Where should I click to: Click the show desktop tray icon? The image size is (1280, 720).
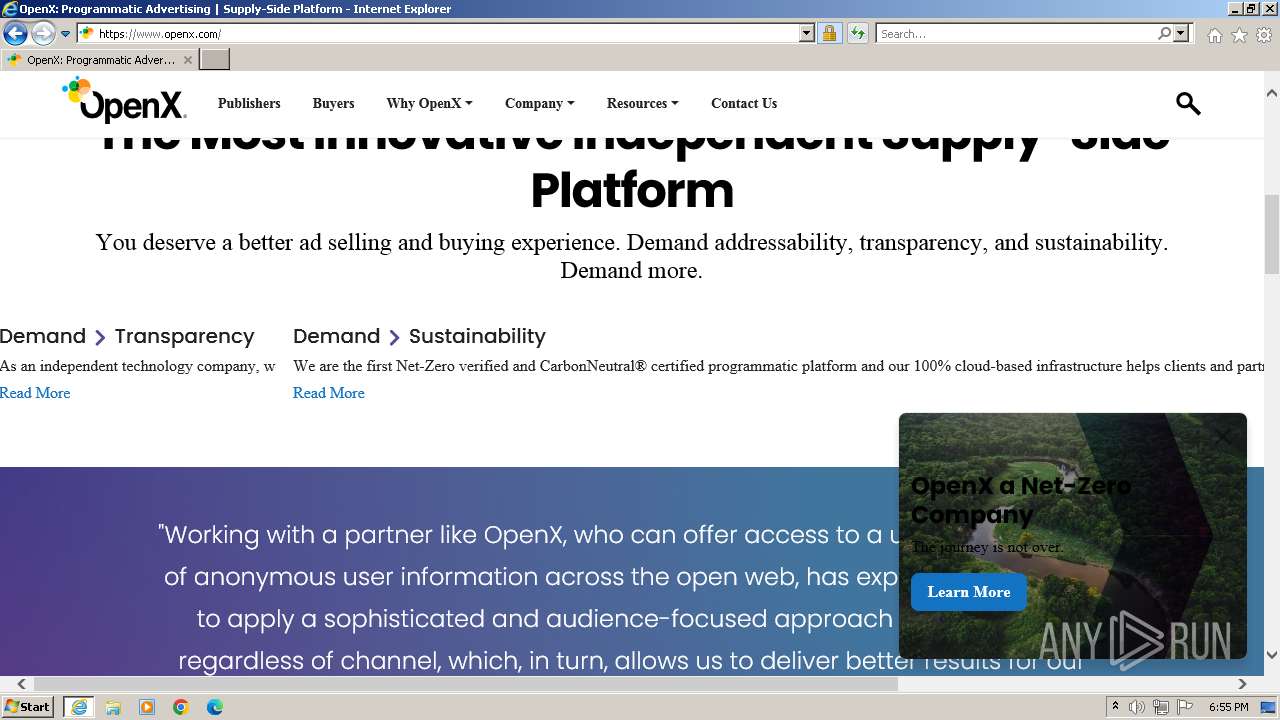click(1268, 707)
